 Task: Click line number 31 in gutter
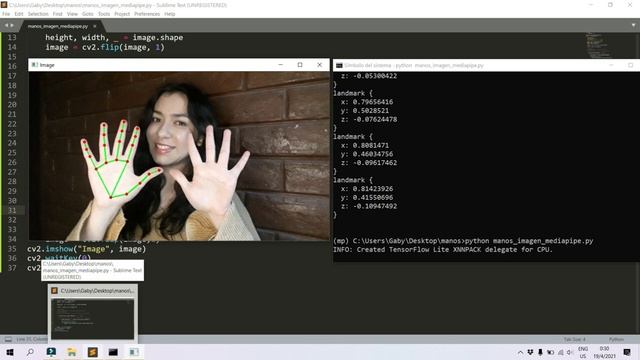coord(12,210)
